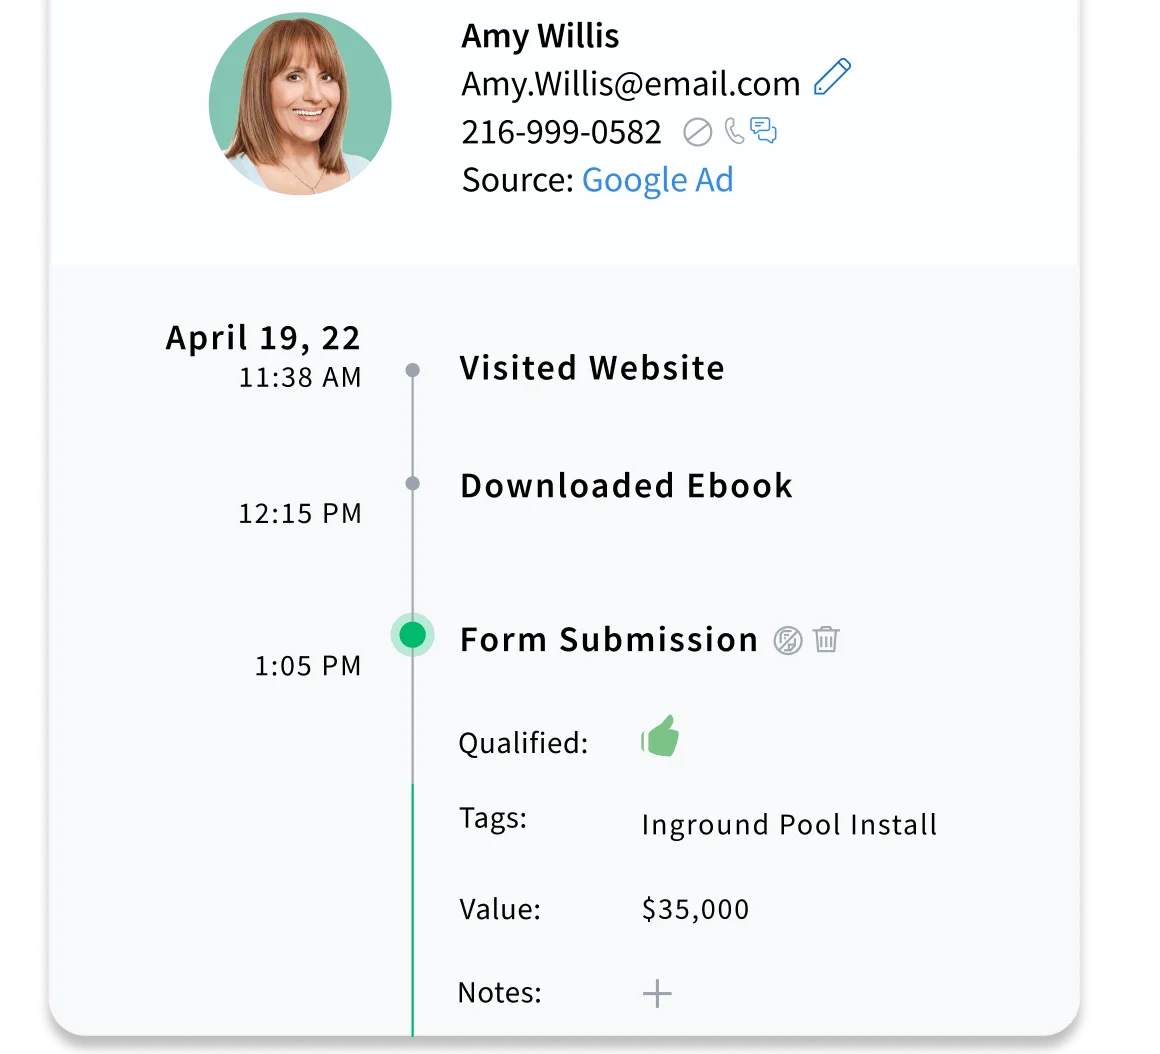The width and height of the screenshot is (1160, 1054).
Task: Click the Form Submission event title
Action: click(609, 640)
